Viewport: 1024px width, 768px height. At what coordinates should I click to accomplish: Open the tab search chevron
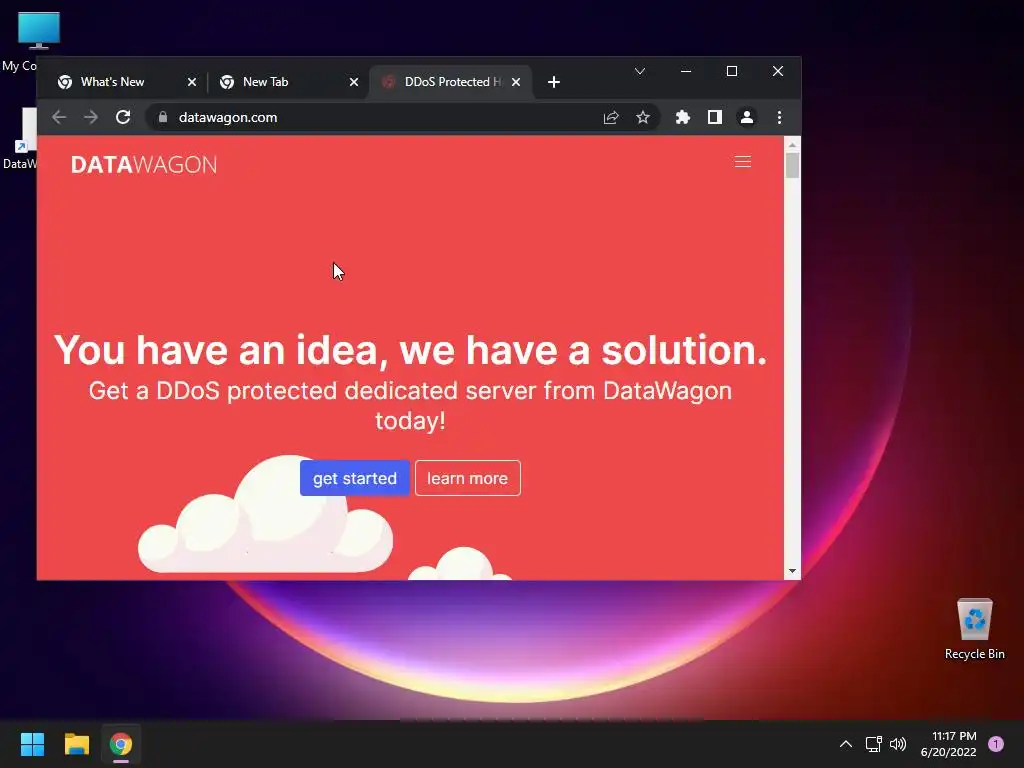tap(640, 71)
